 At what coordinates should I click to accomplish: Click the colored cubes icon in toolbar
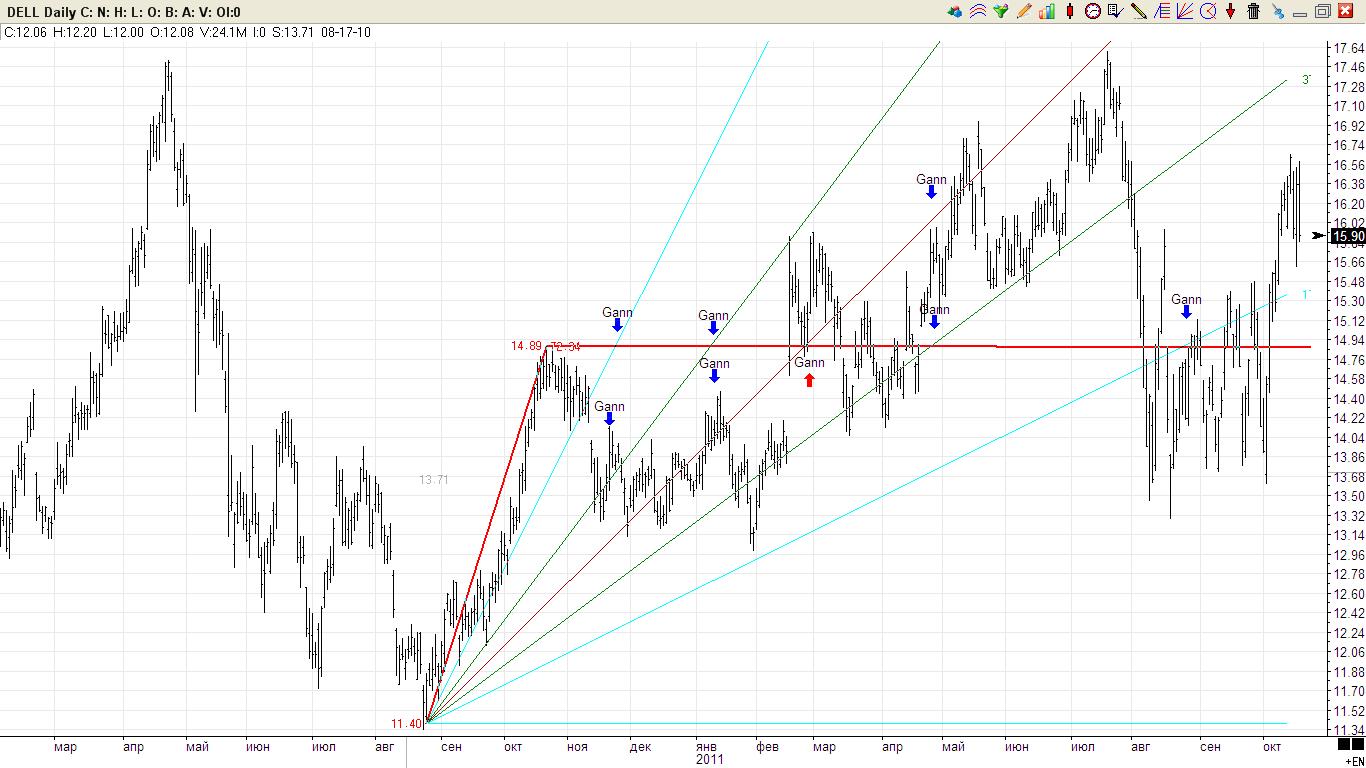(x=955, y=11)
